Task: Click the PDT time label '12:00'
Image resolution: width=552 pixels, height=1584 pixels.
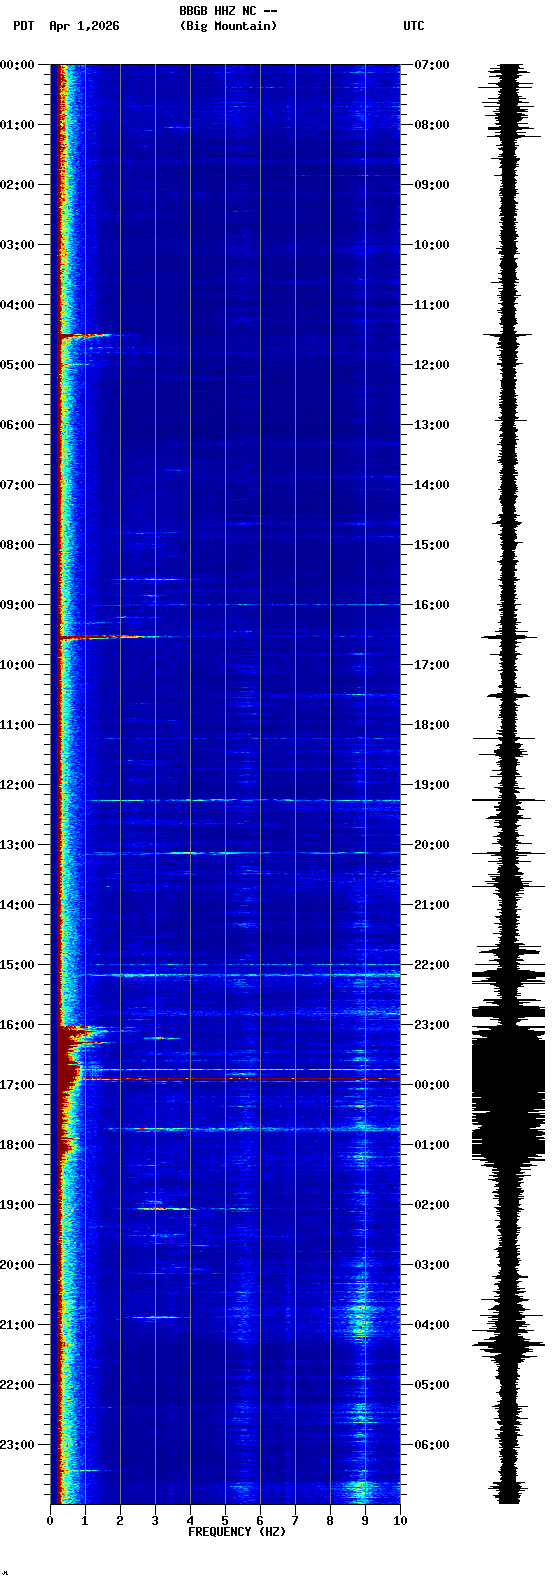Action: pos(17,785)
